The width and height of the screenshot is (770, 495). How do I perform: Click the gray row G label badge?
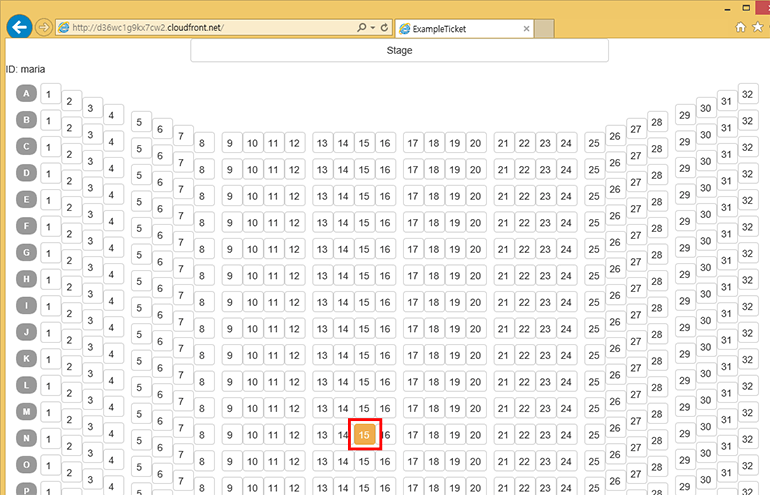[26, 253]
